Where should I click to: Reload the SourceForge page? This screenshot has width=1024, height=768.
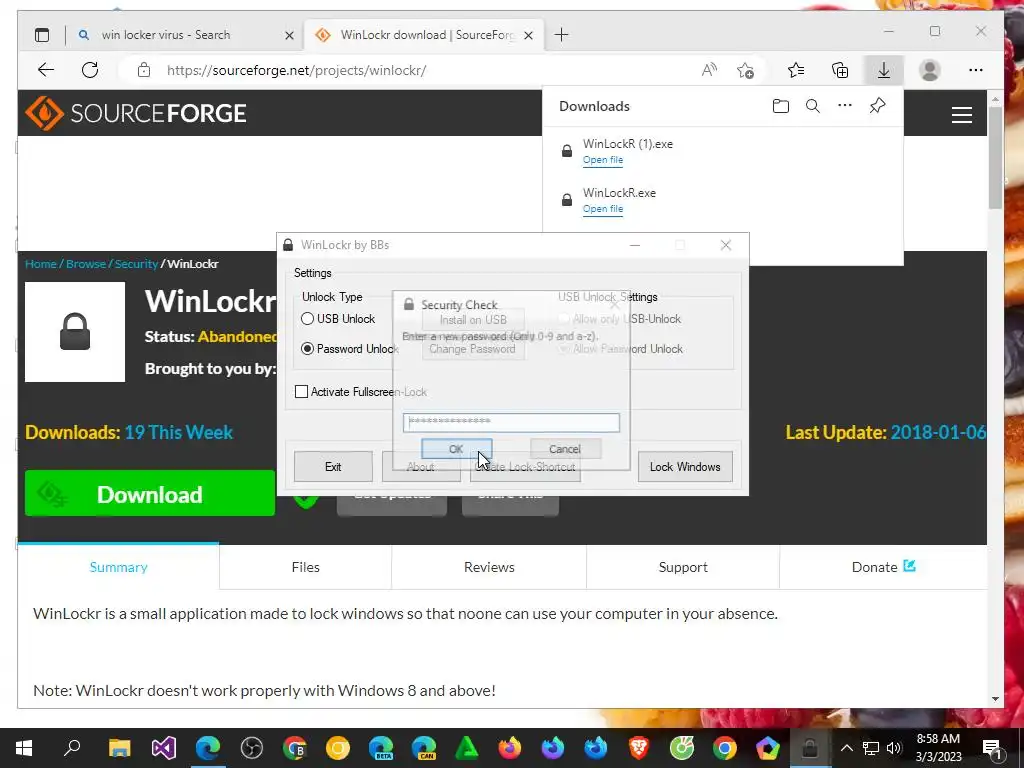90,70
